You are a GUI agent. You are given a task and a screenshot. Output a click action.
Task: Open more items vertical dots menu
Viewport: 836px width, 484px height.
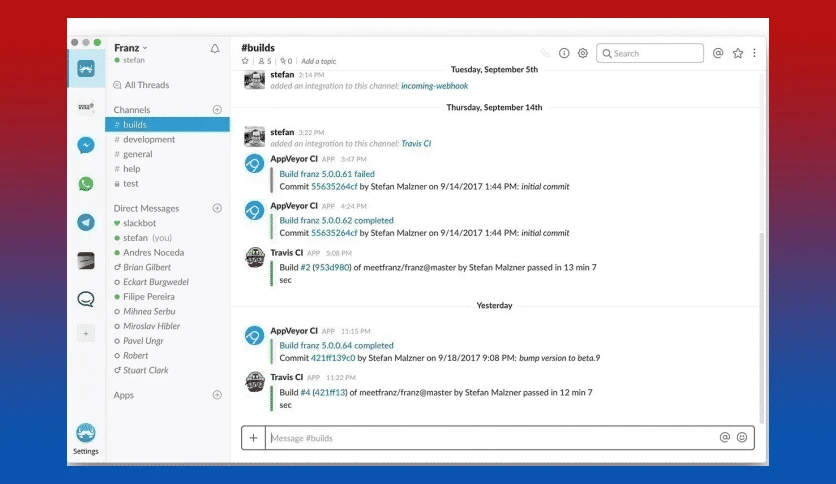point(754,53)
